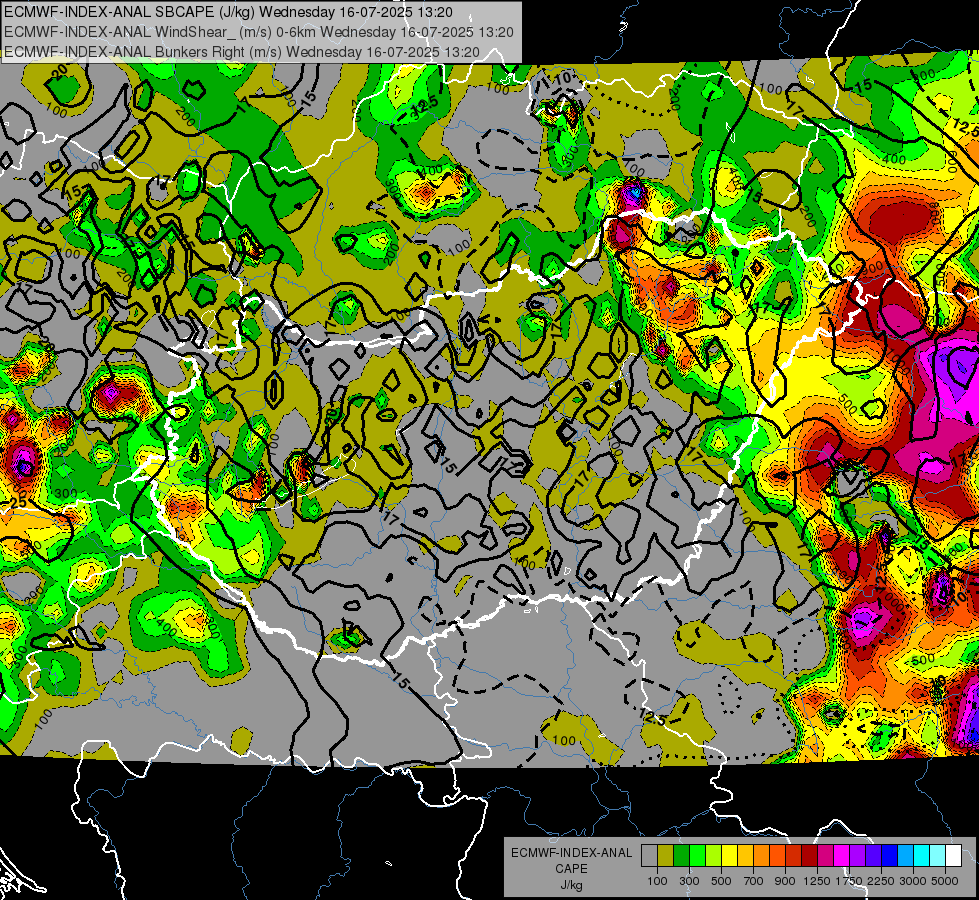Screen dimensions: 979x900
Task: Select the amber legend swatch before 700
Action: tap(745, 856)
